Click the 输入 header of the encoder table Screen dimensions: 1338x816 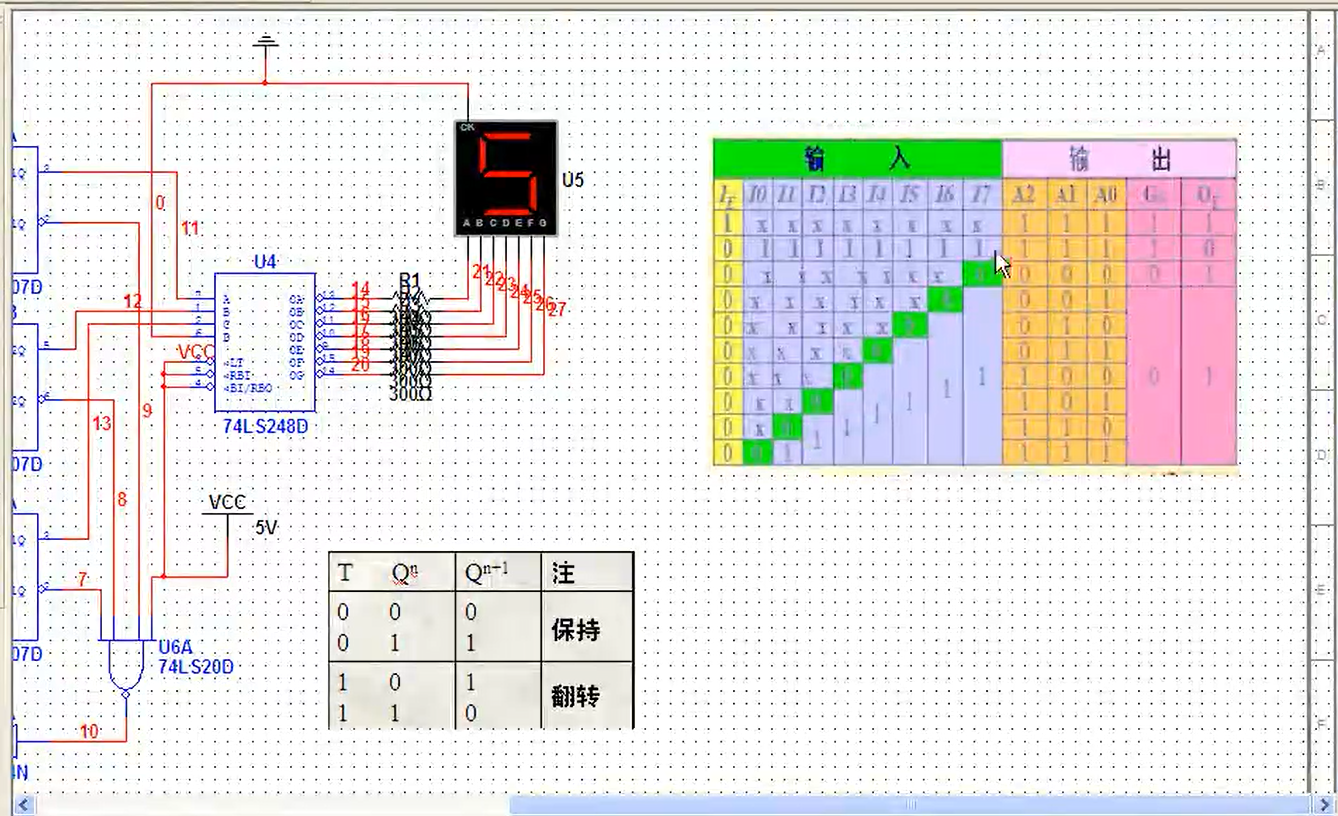(x=858, y=158)
